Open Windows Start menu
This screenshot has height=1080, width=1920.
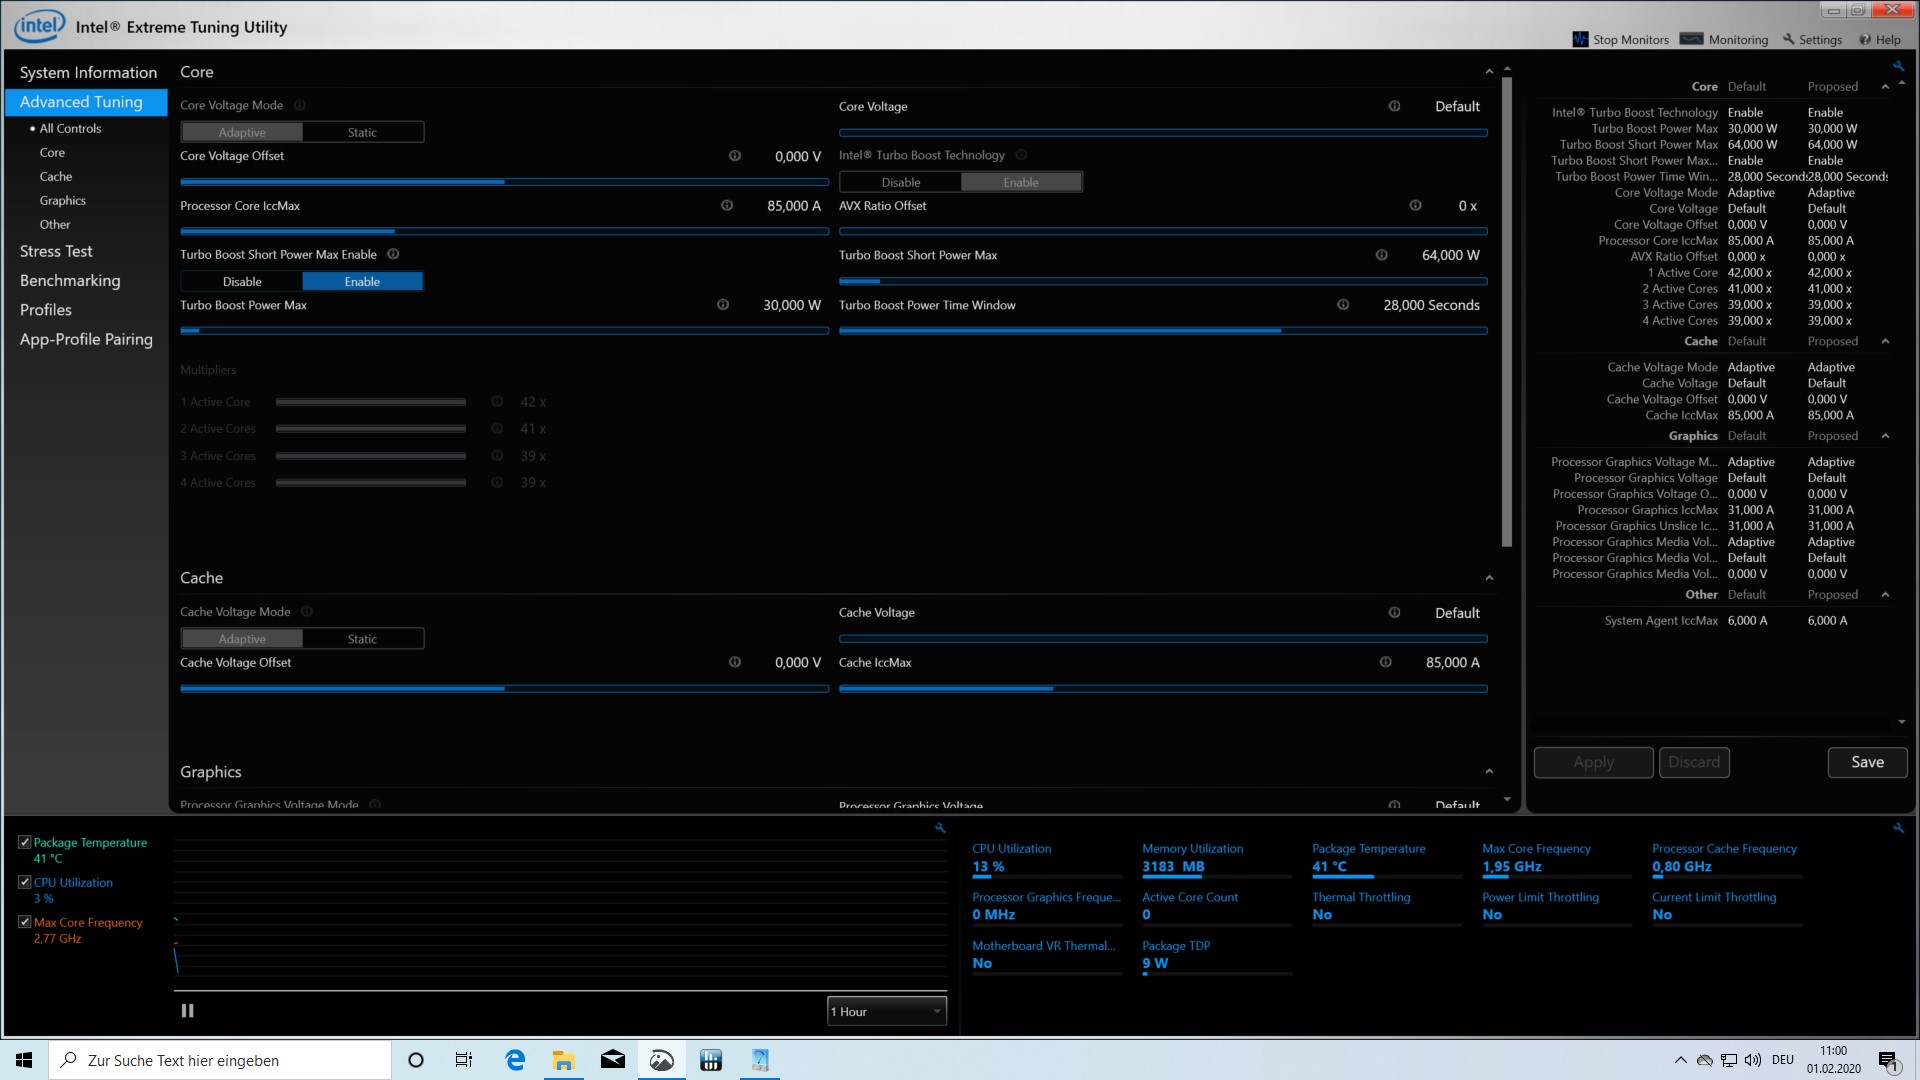(24, 1060)
